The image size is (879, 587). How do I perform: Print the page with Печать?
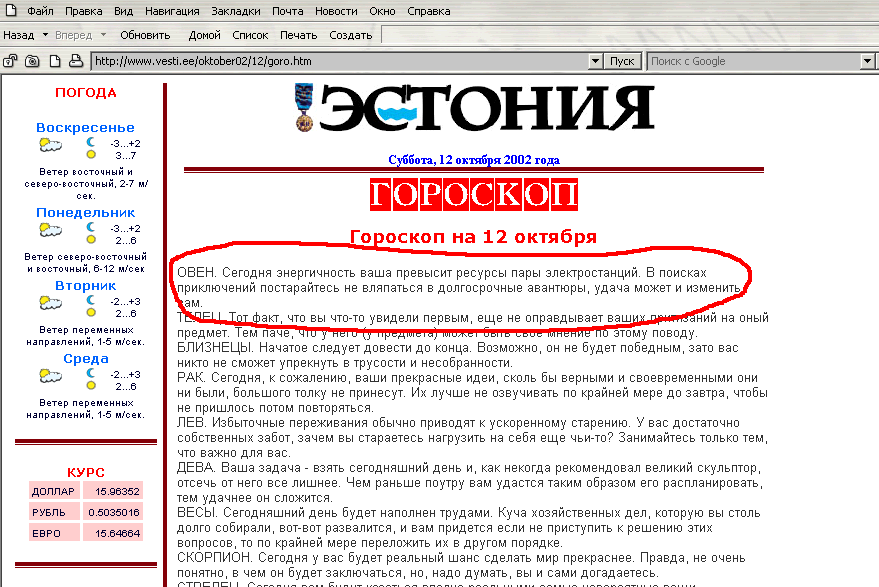pos(299,35)
